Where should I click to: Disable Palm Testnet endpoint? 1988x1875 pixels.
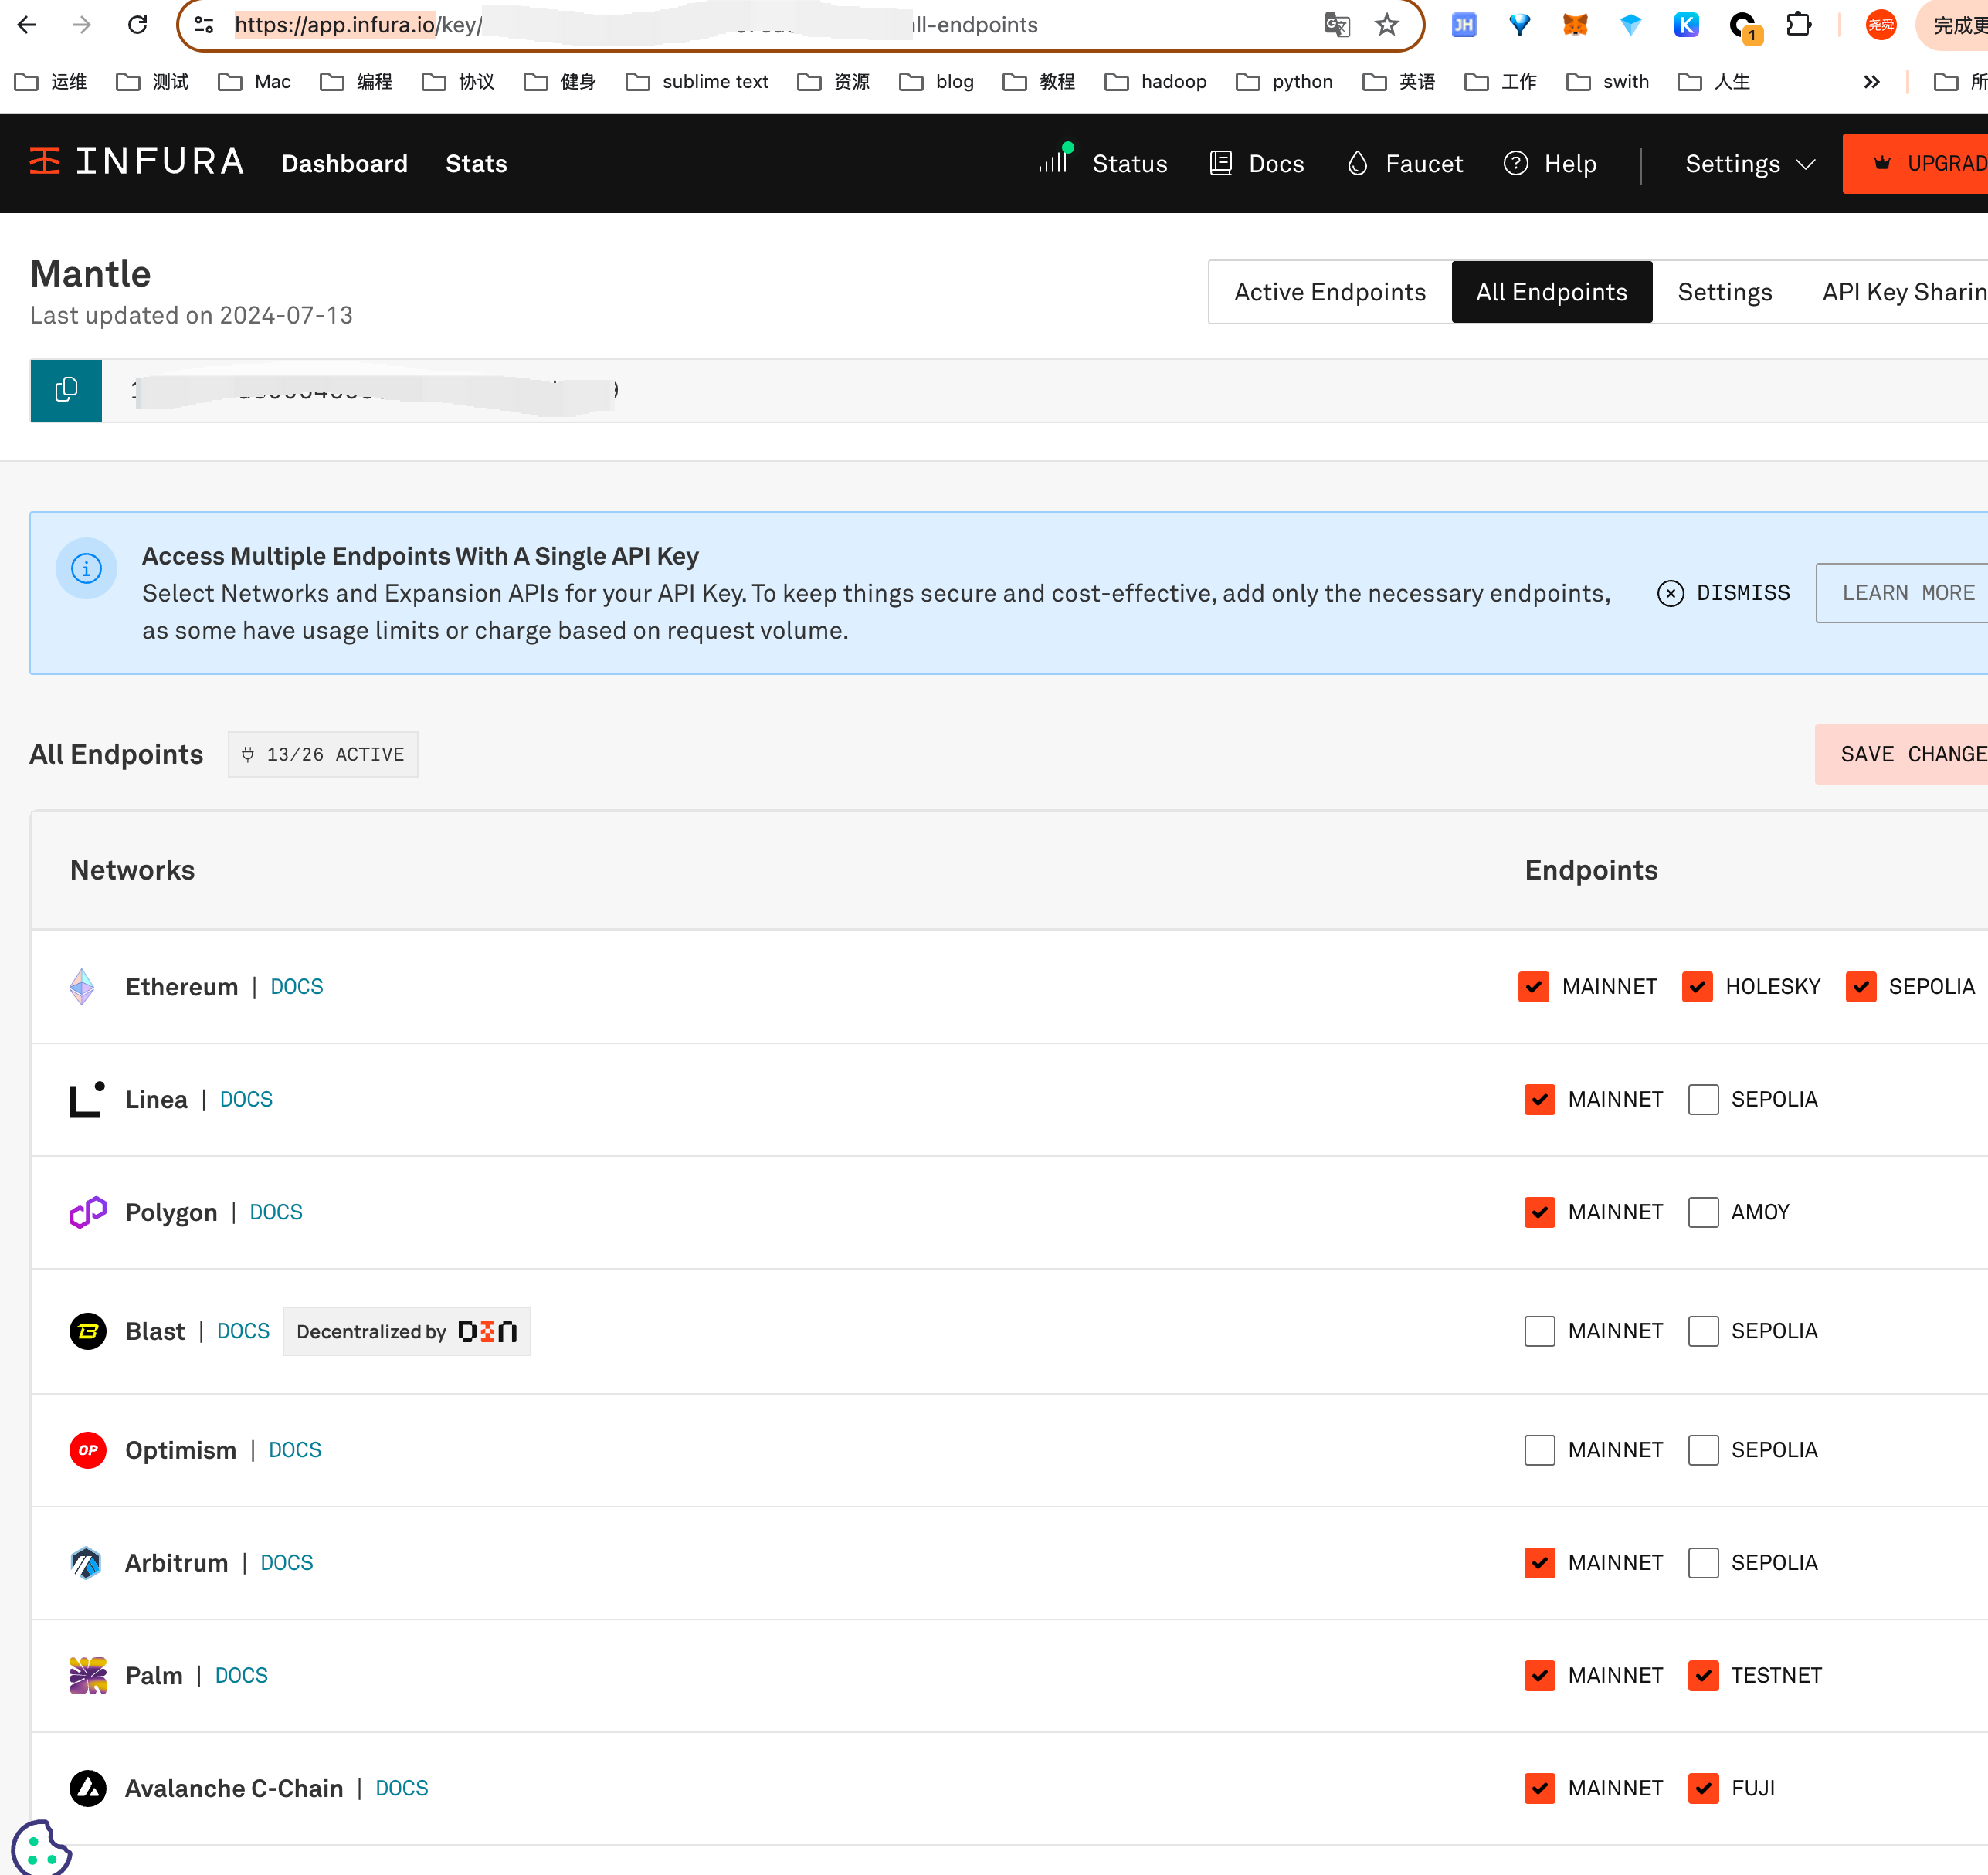(x=1703, y=1675)
